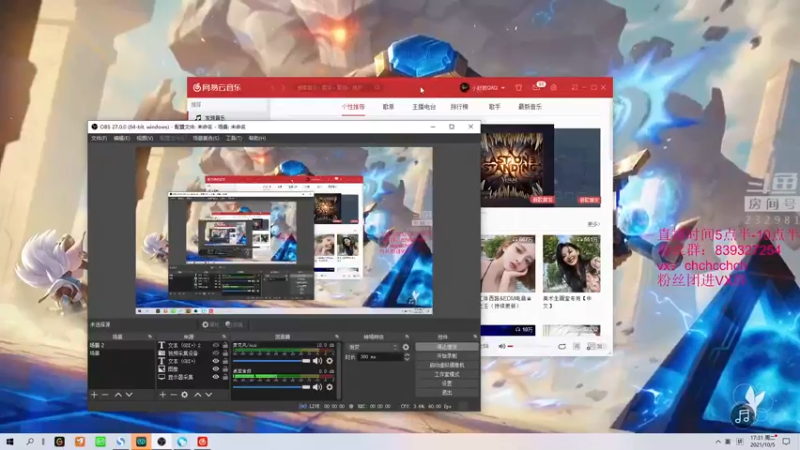Click the 开始录制 recording button
The height and width of the screenshot is (450, 800).
pyautogui.click(x=447, y=356)
